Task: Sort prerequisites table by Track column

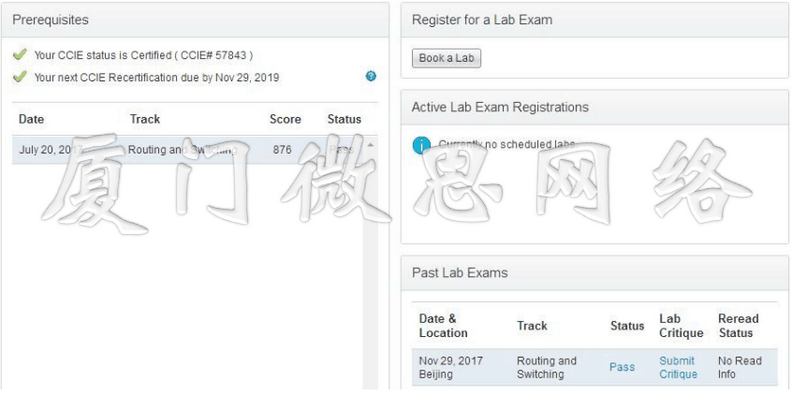Action: click(x=145, y=119)
